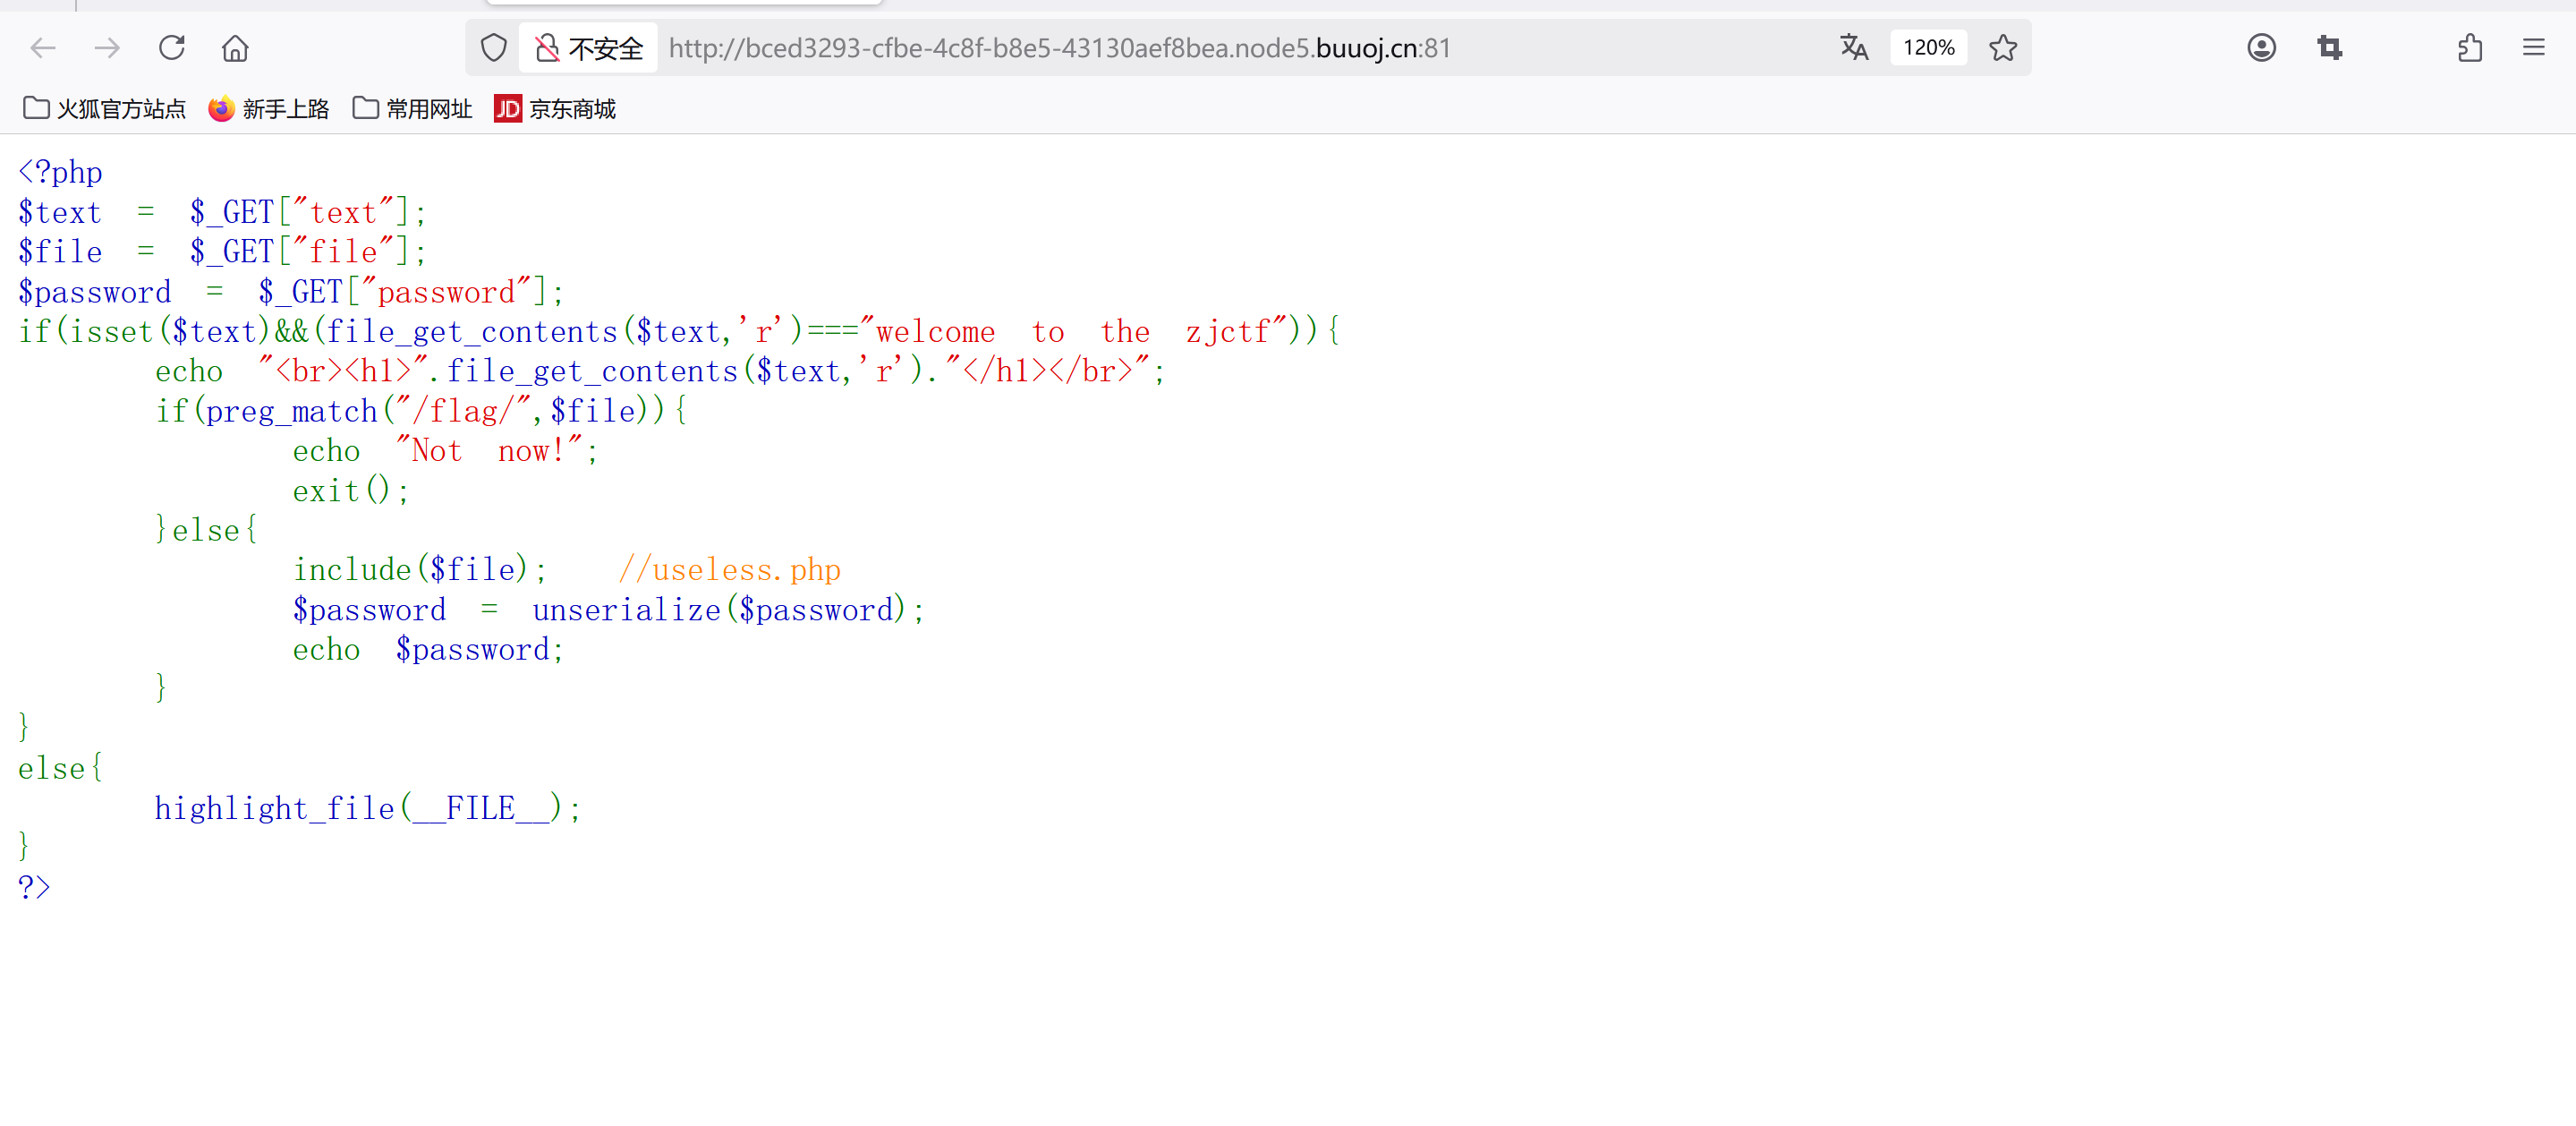Viewport: 2576px width, 1126px height.
Task: Click the //useless.php comment text
Action: [x=730, y=570]
